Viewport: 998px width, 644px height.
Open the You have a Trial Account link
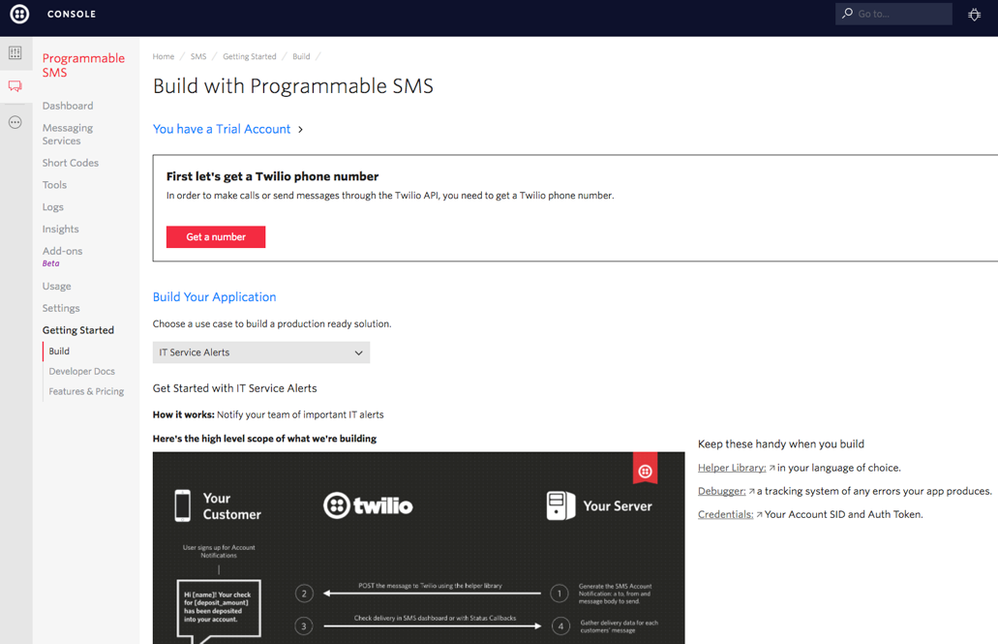click(x=221, y=129)
